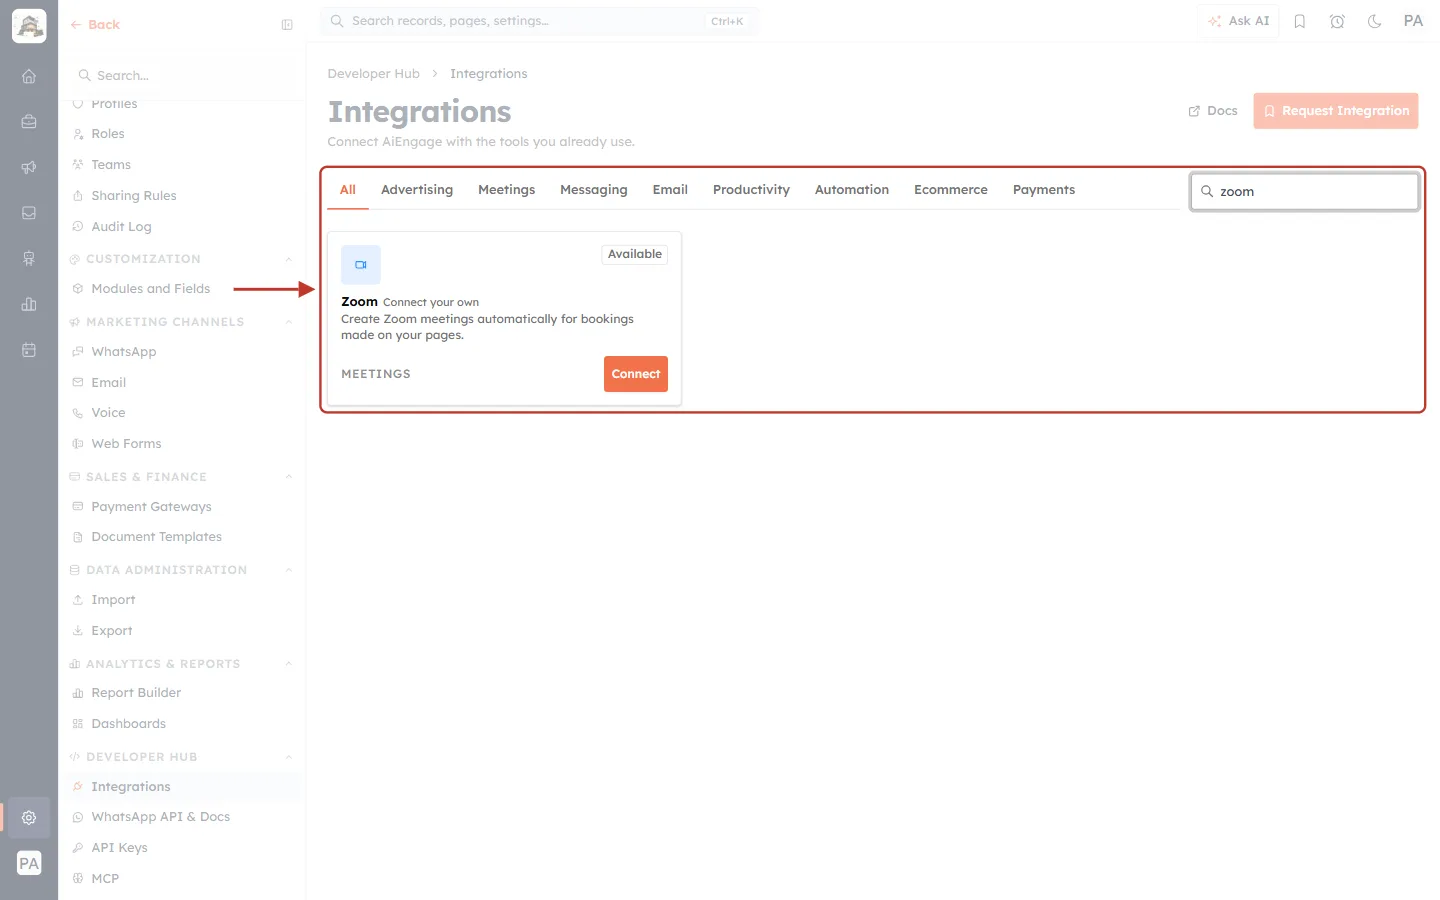This screenshot has width=1440, height=900.
Task: Switch to the Ecommerce tab
Action: [x=950, y=190]
